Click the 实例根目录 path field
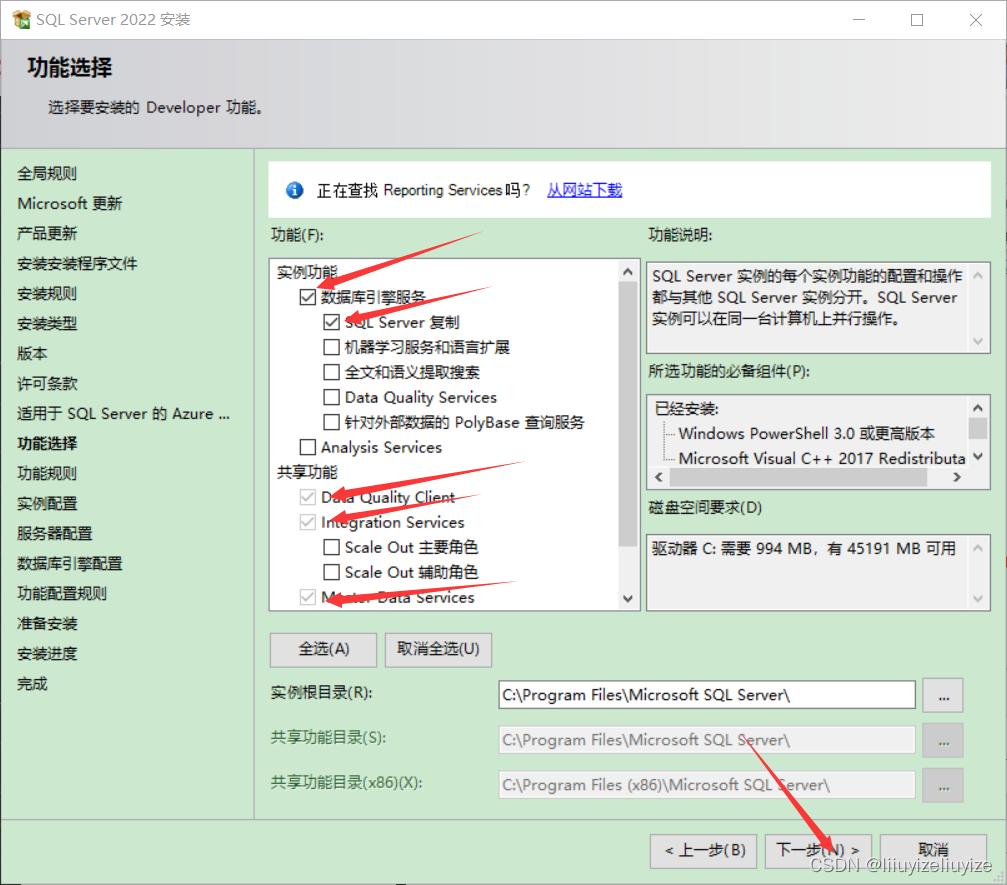This screenshot has height=885, width=1007. click(707, 695)
